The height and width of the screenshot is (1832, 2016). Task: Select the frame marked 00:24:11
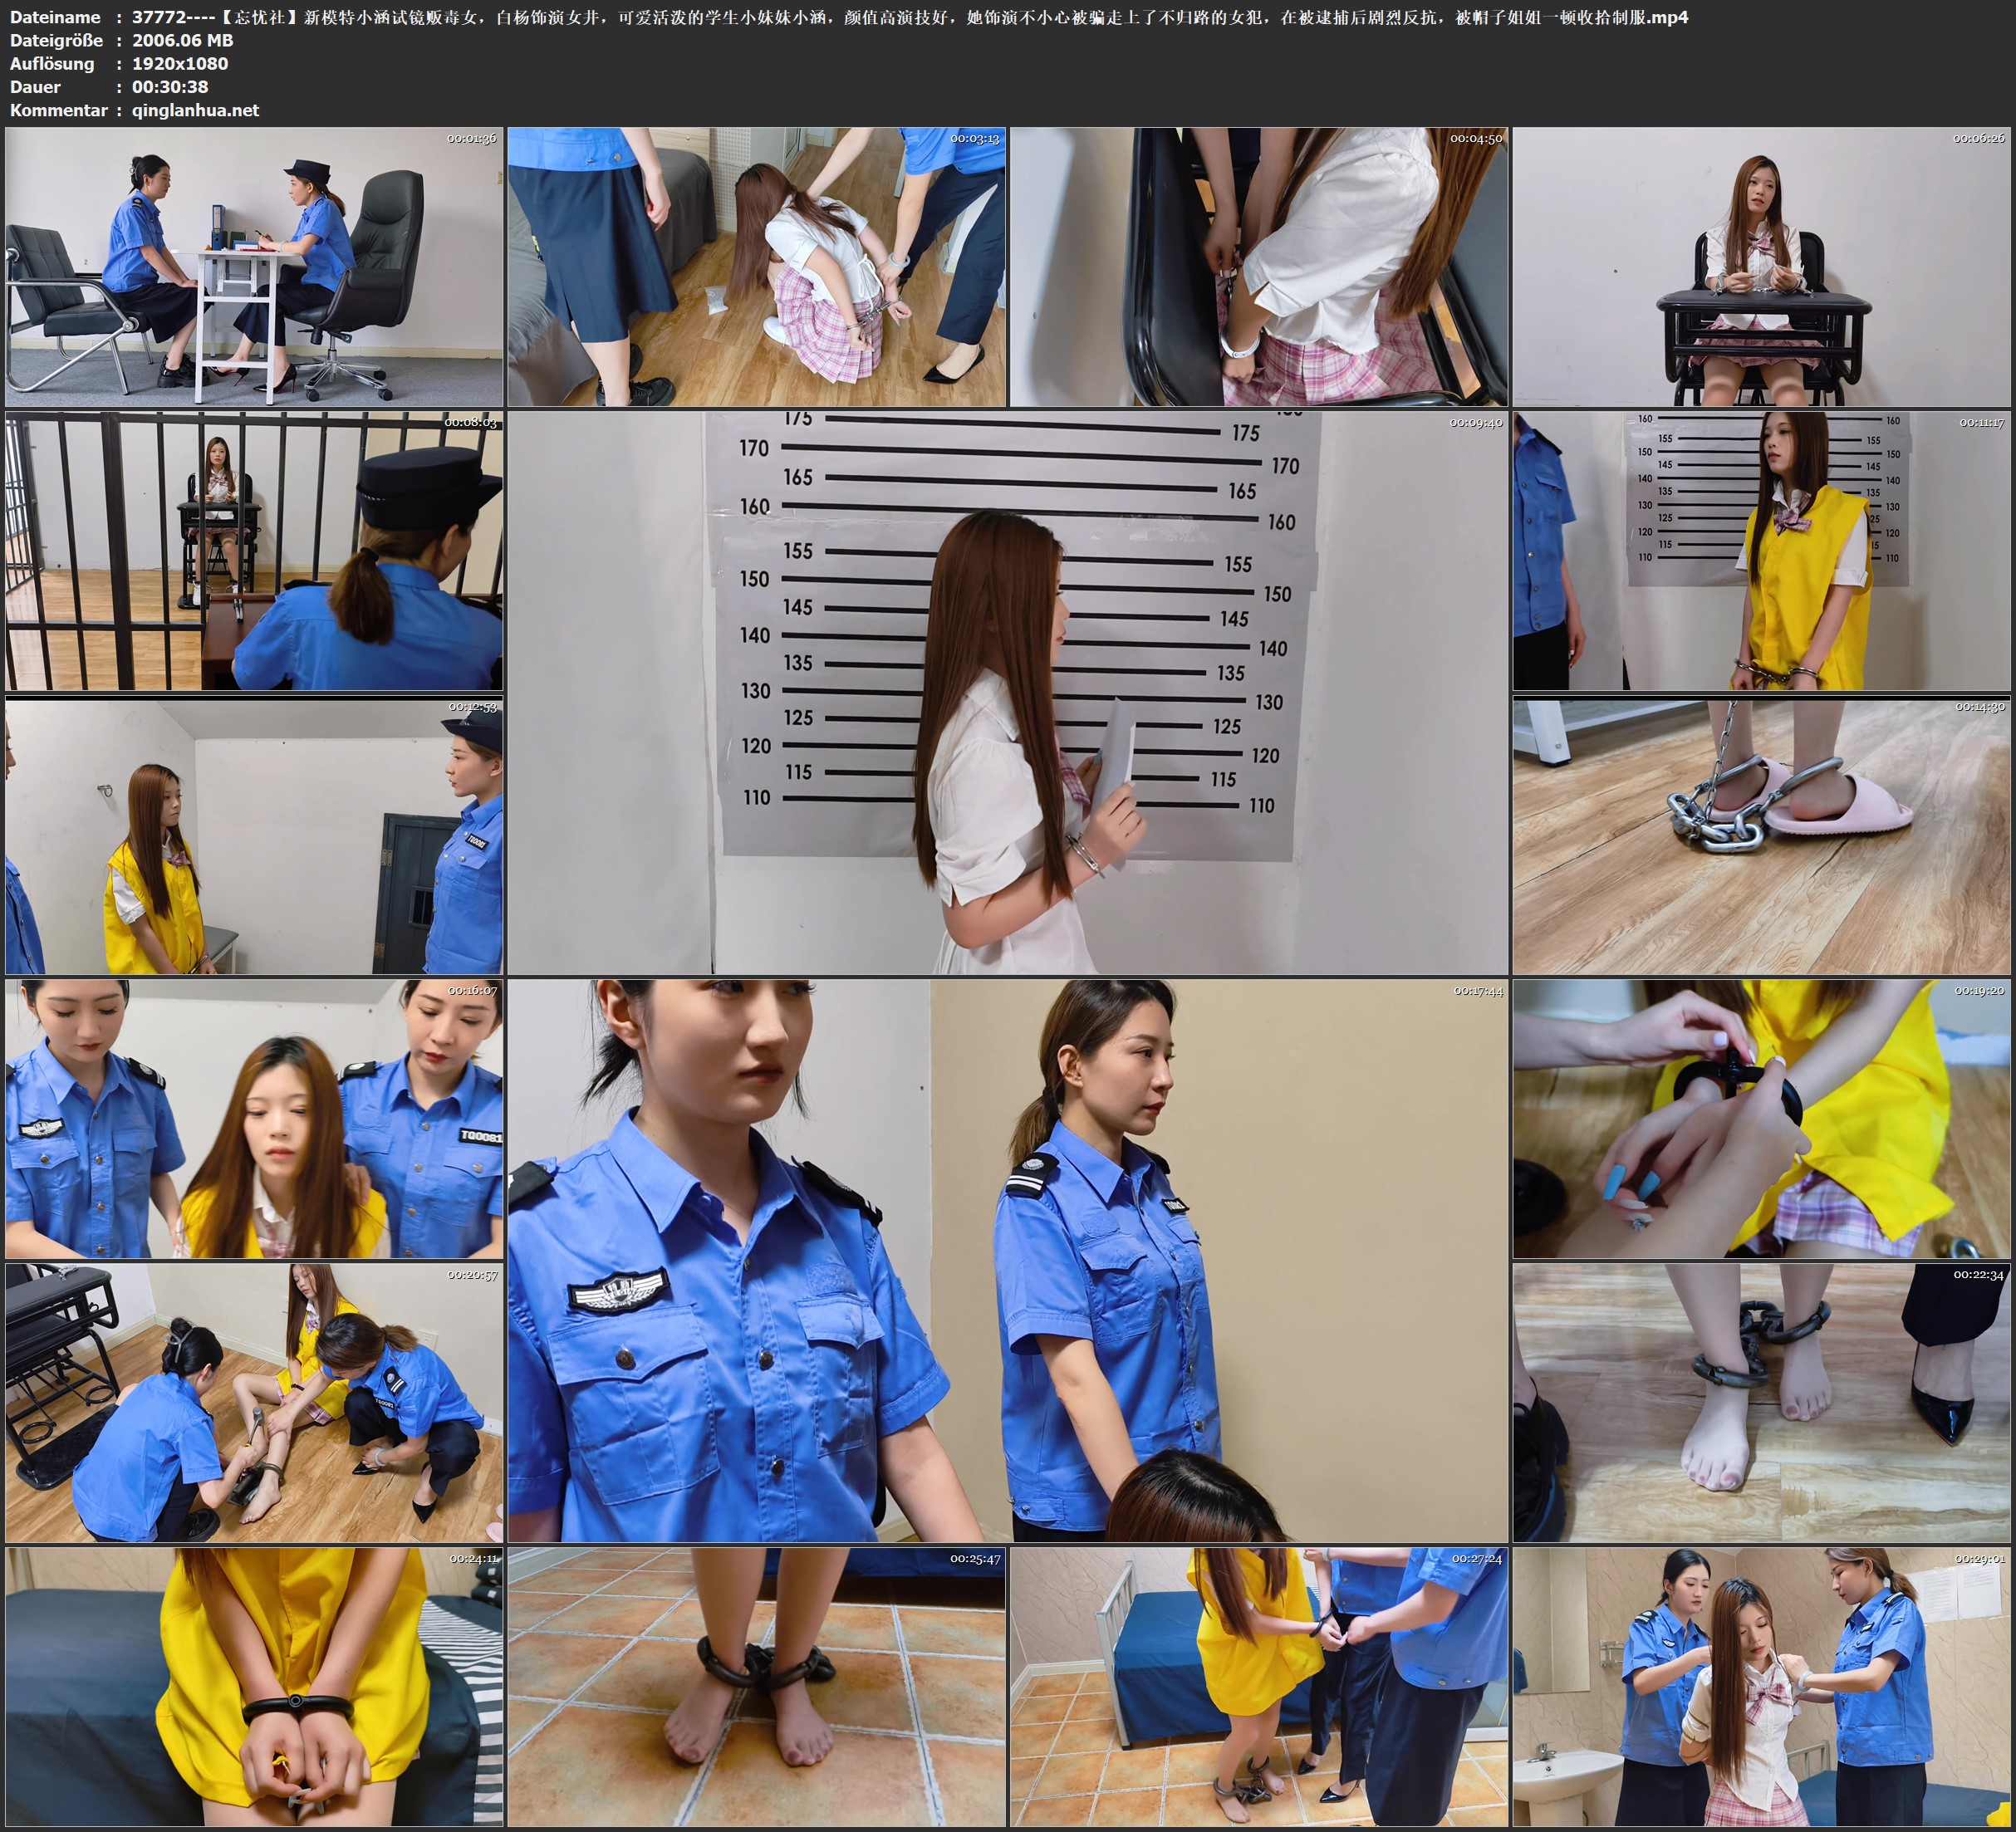254,1687
